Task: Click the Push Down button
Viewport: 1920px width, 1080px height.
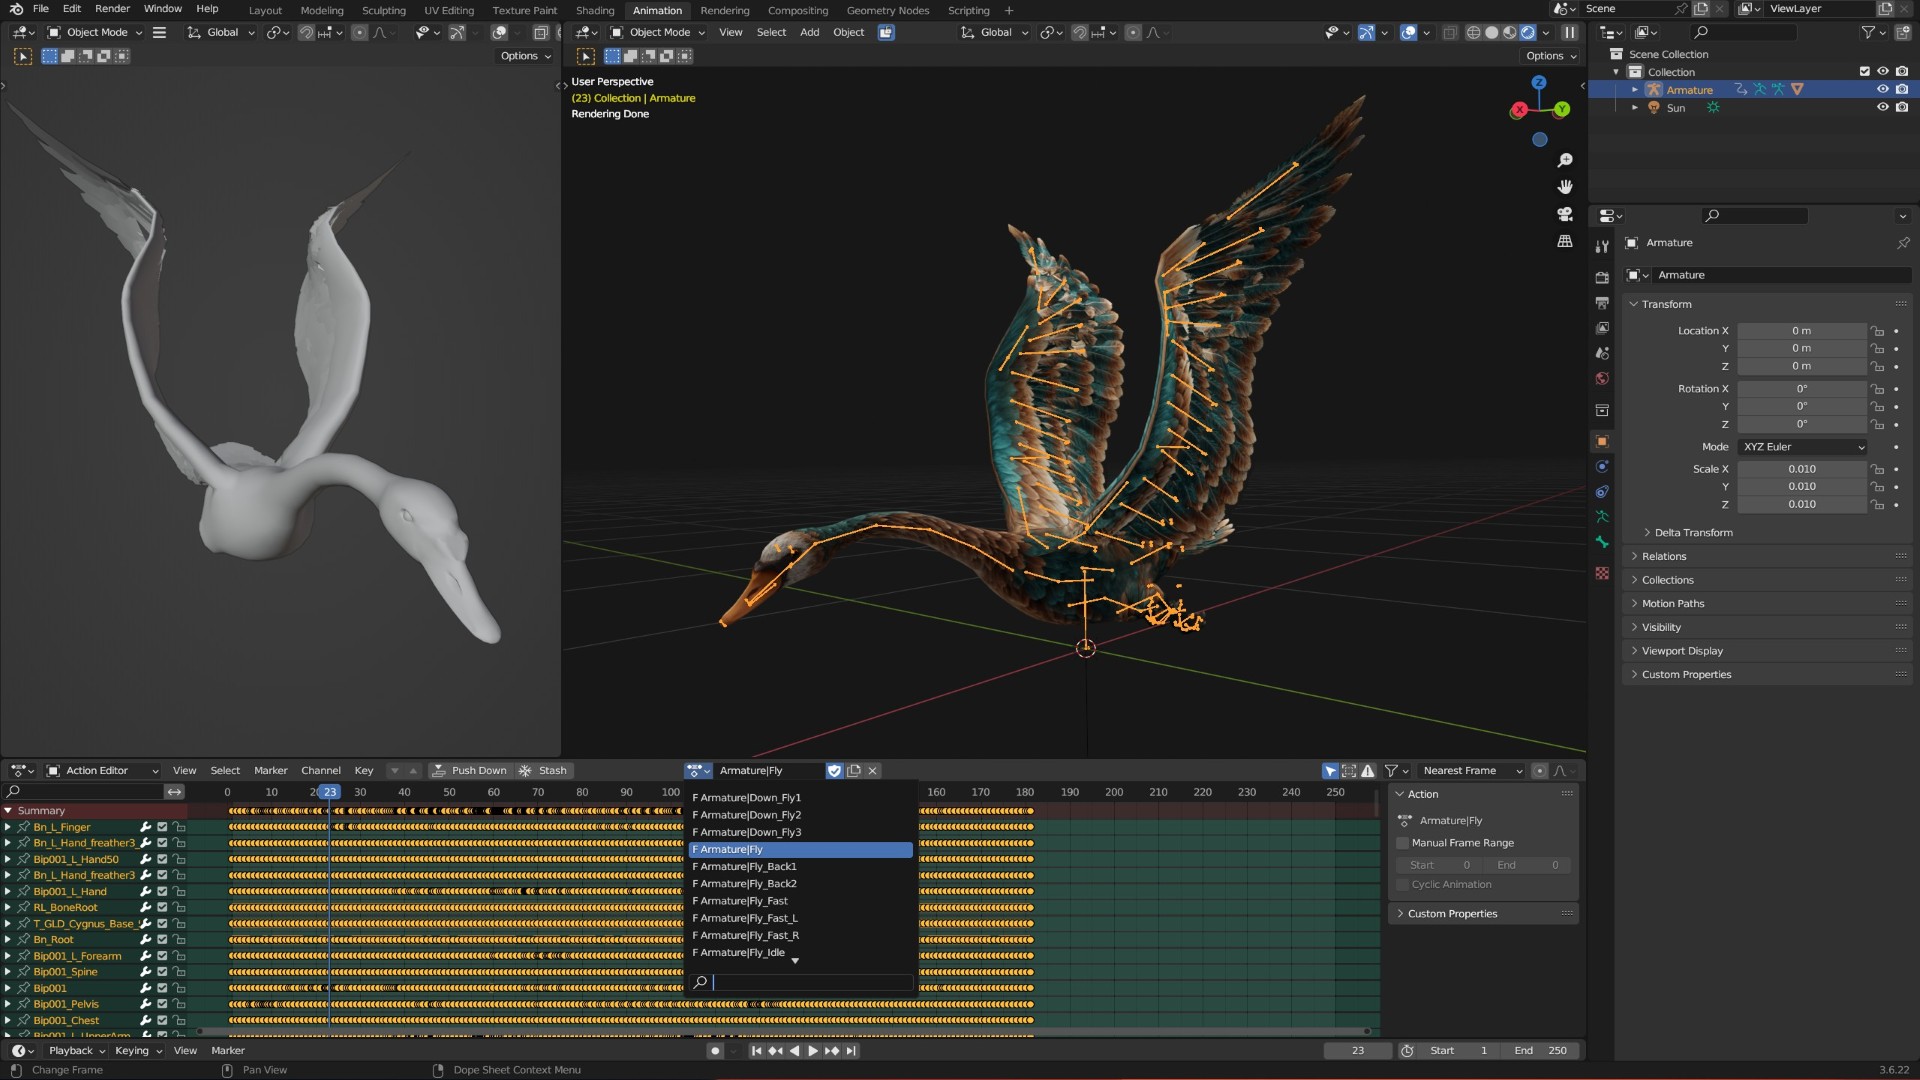Action: pos(470,770)
